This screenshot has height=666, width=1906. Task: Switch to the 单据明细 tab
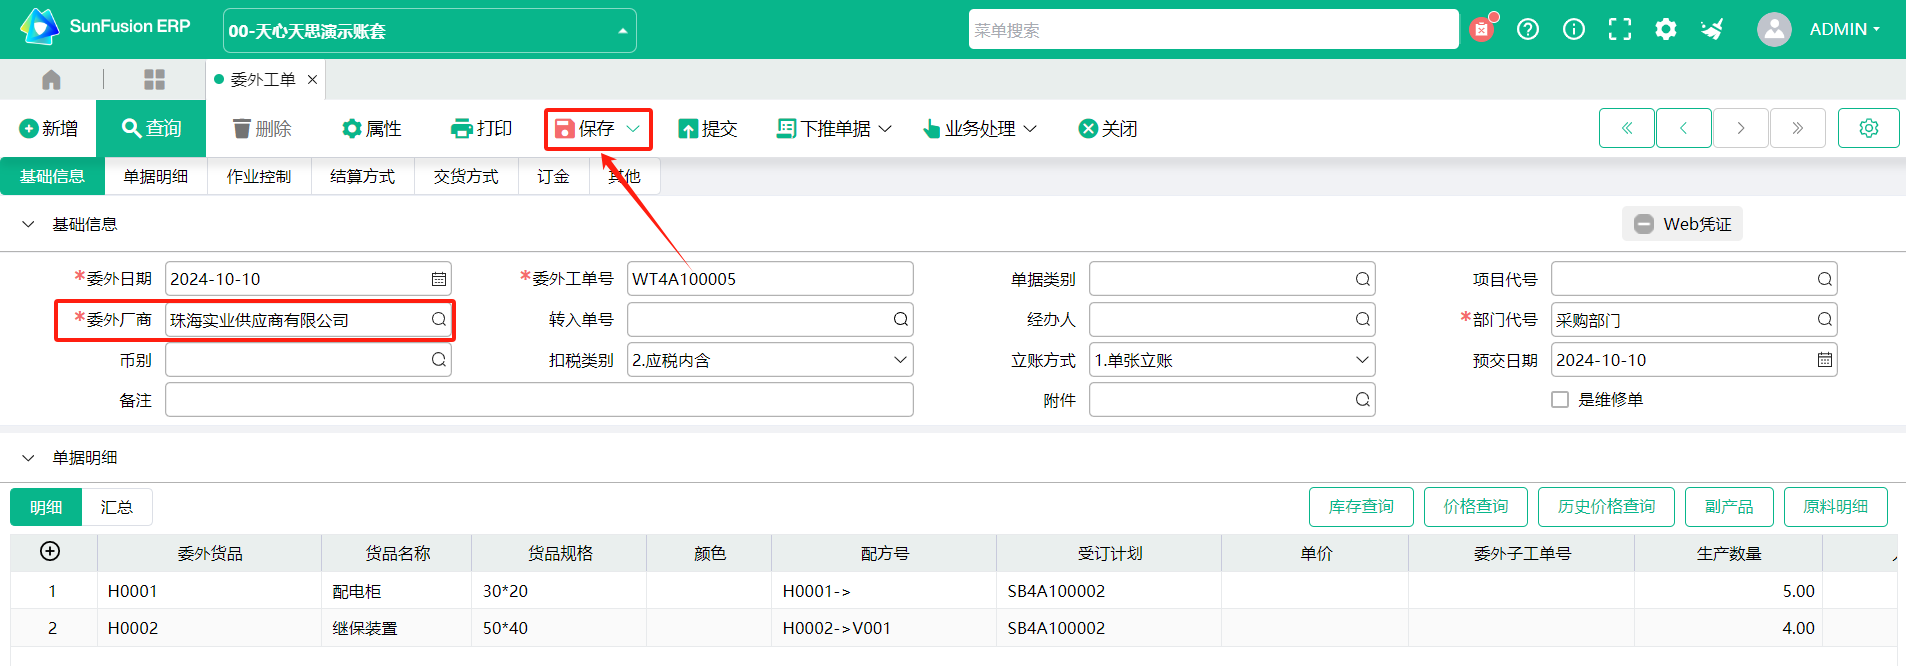[x=156, y=176]
